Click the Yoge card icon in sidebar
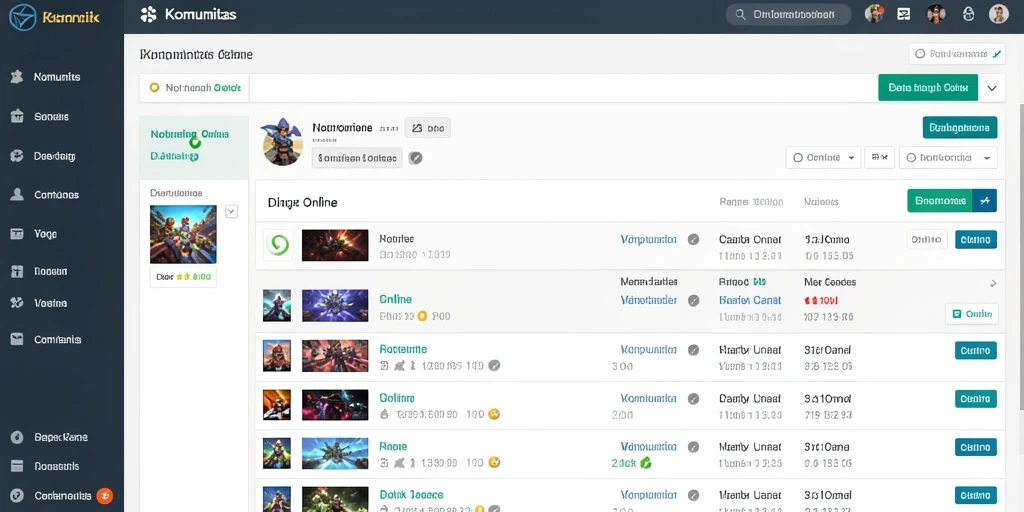This screenshot has height=512, width=1024. pos(18,233)
